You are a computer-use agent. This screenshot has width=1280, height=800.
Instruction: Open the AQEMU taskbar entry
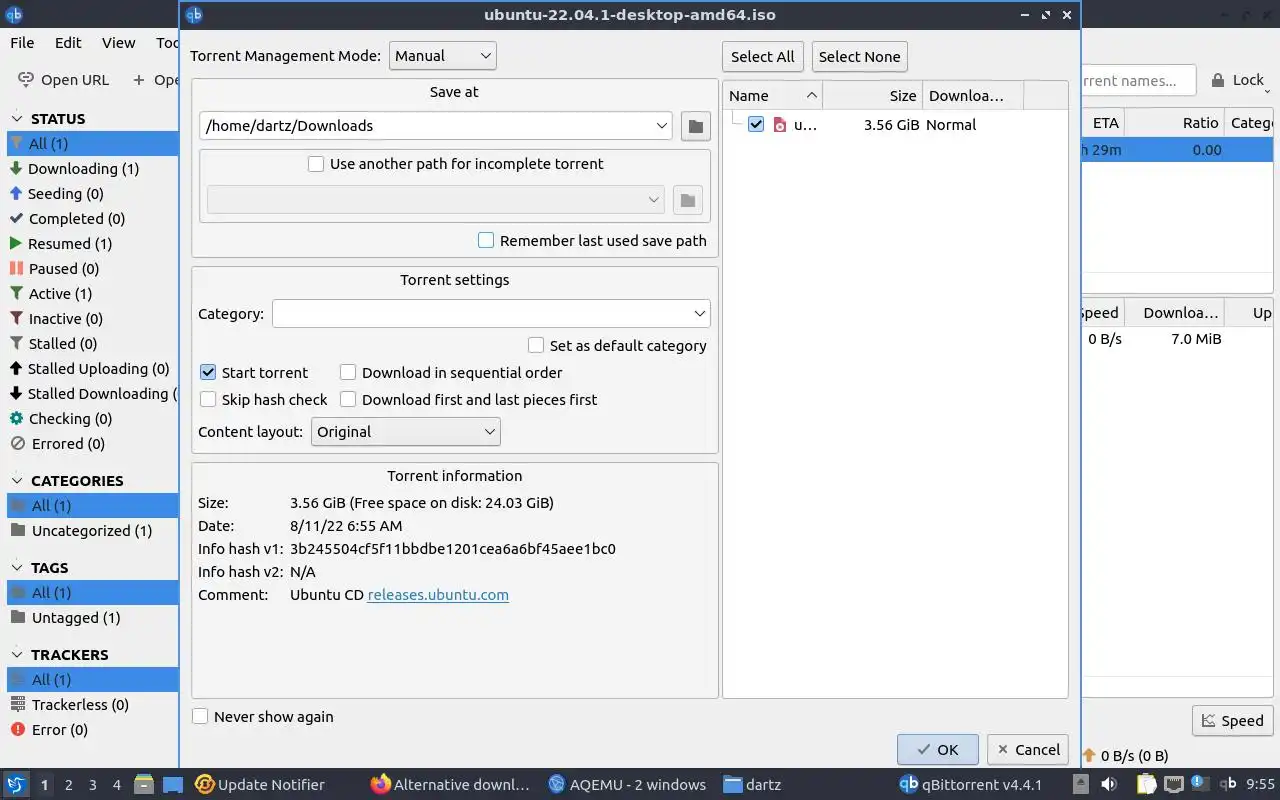627,785
